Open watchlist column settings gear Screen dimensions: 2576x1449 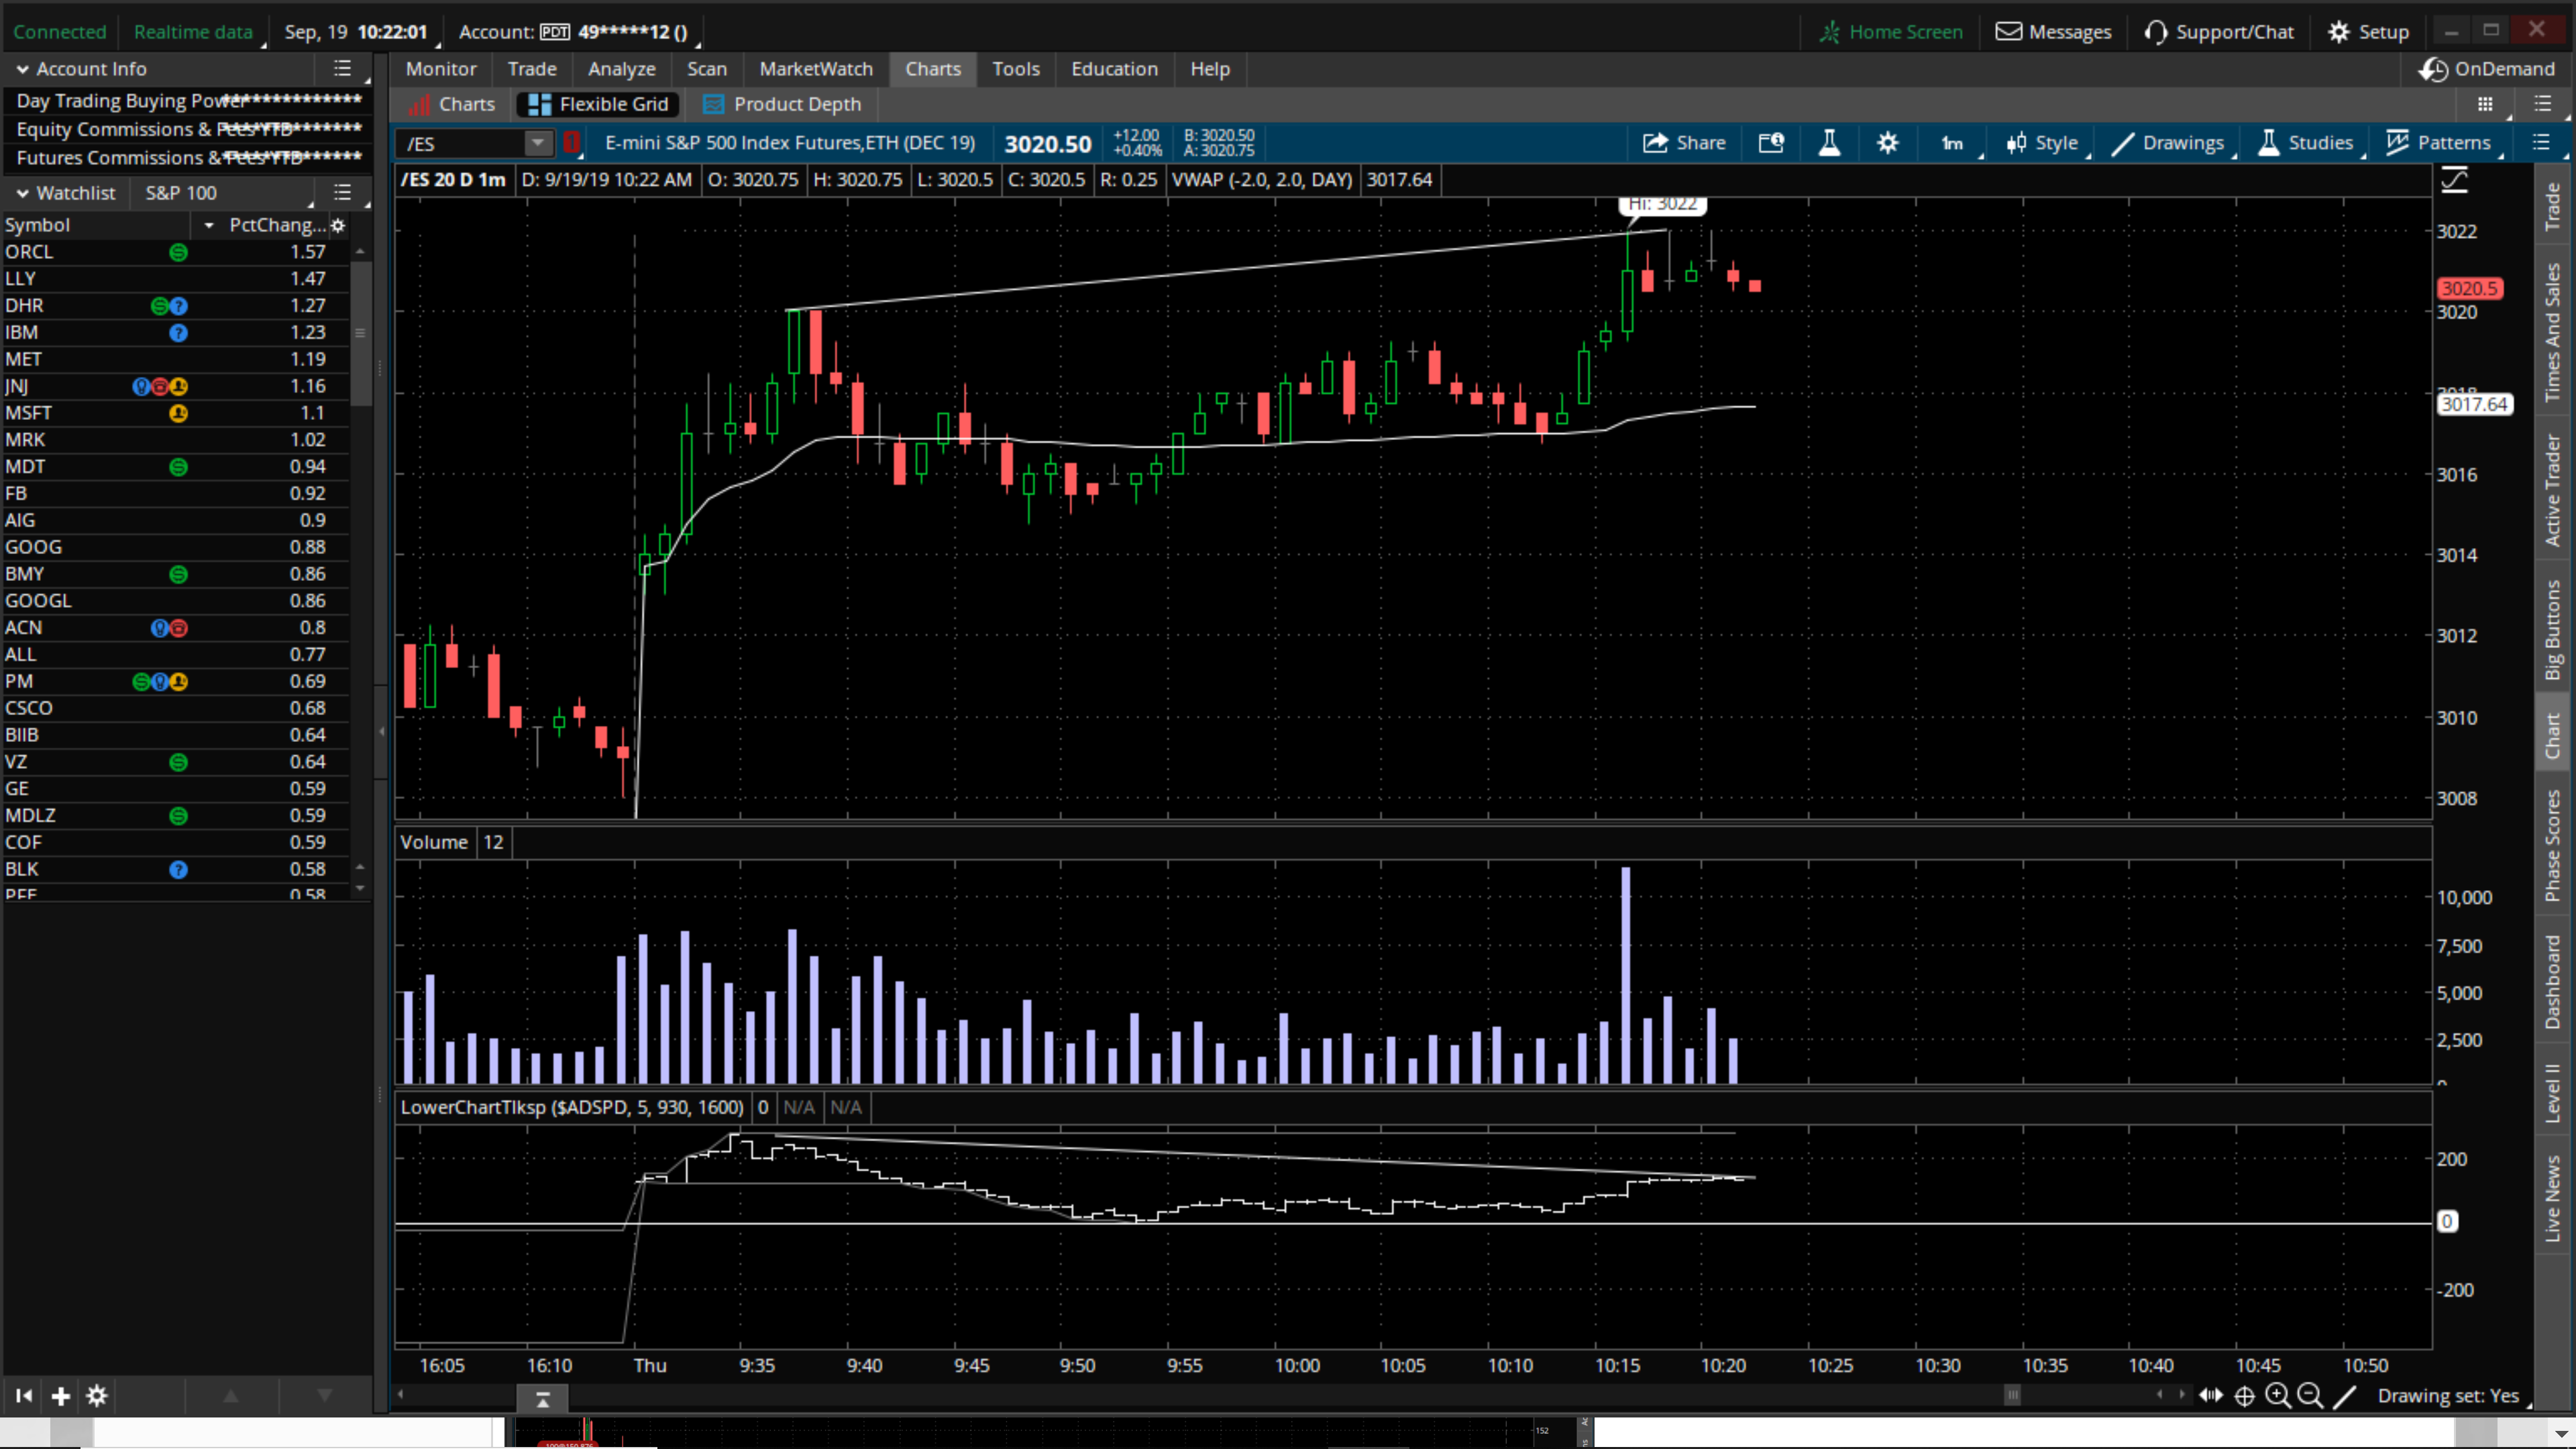coord(338,225)
